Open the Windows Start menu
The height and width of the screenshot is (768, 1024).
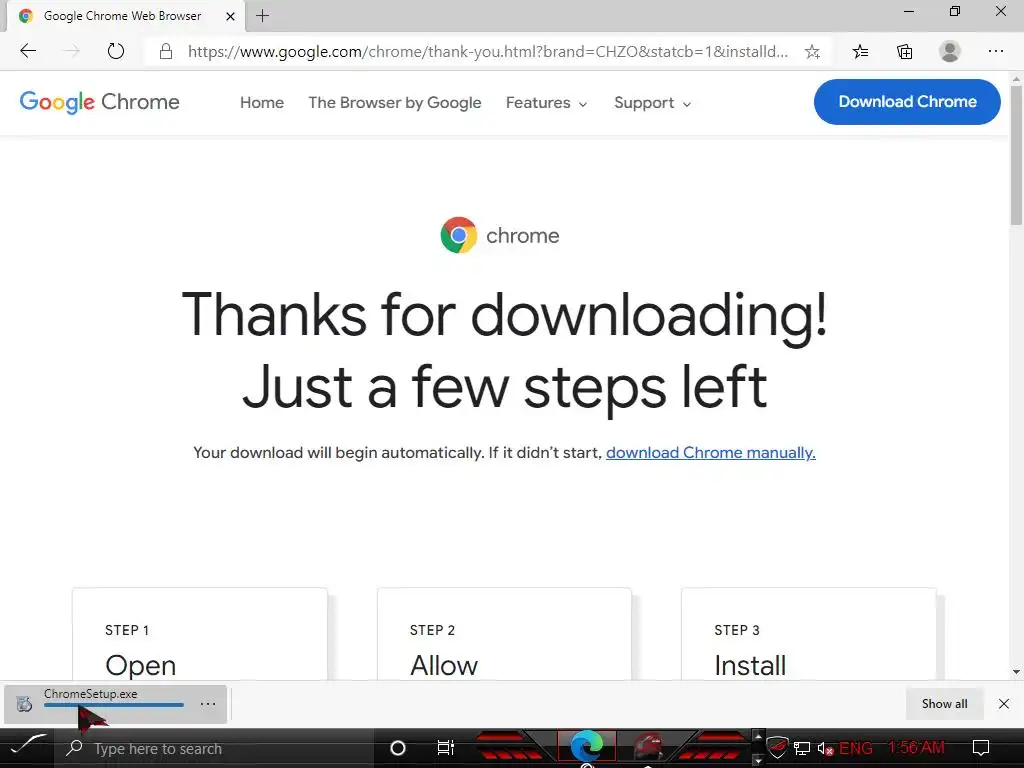tap(27, 748)
